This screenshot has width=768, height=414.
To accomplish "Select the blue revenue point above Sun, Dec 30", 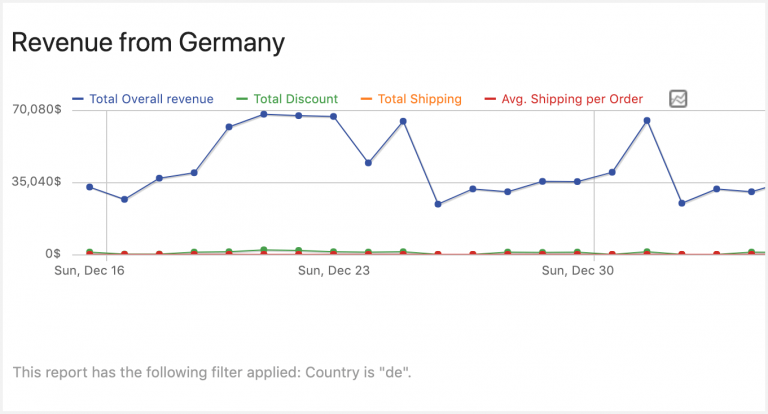I will click(x=577, y=182).
